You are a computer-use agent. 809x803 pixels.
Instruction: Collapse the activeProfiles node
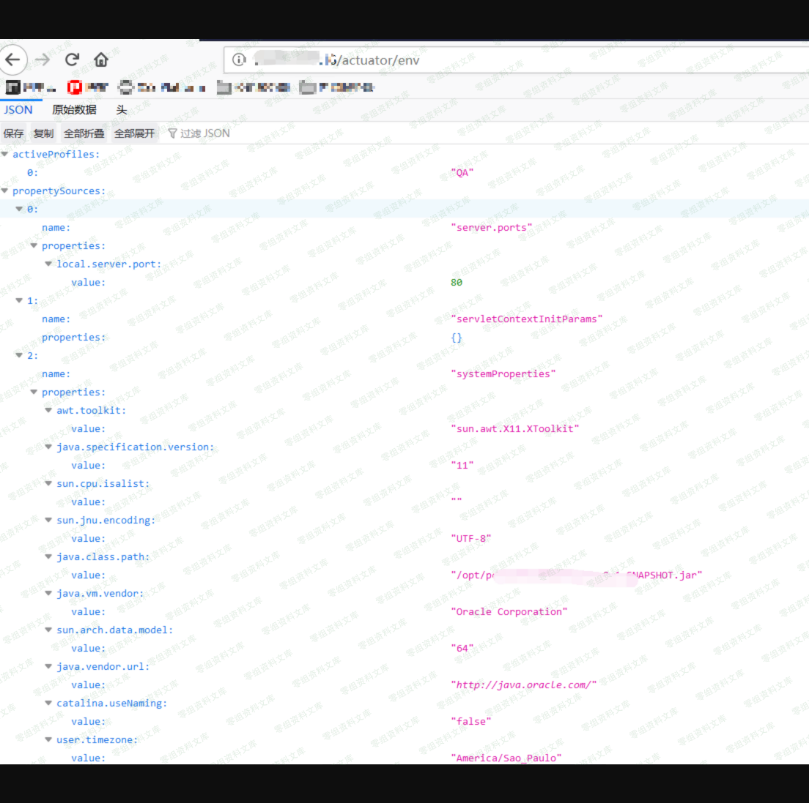tap(6, 154)
